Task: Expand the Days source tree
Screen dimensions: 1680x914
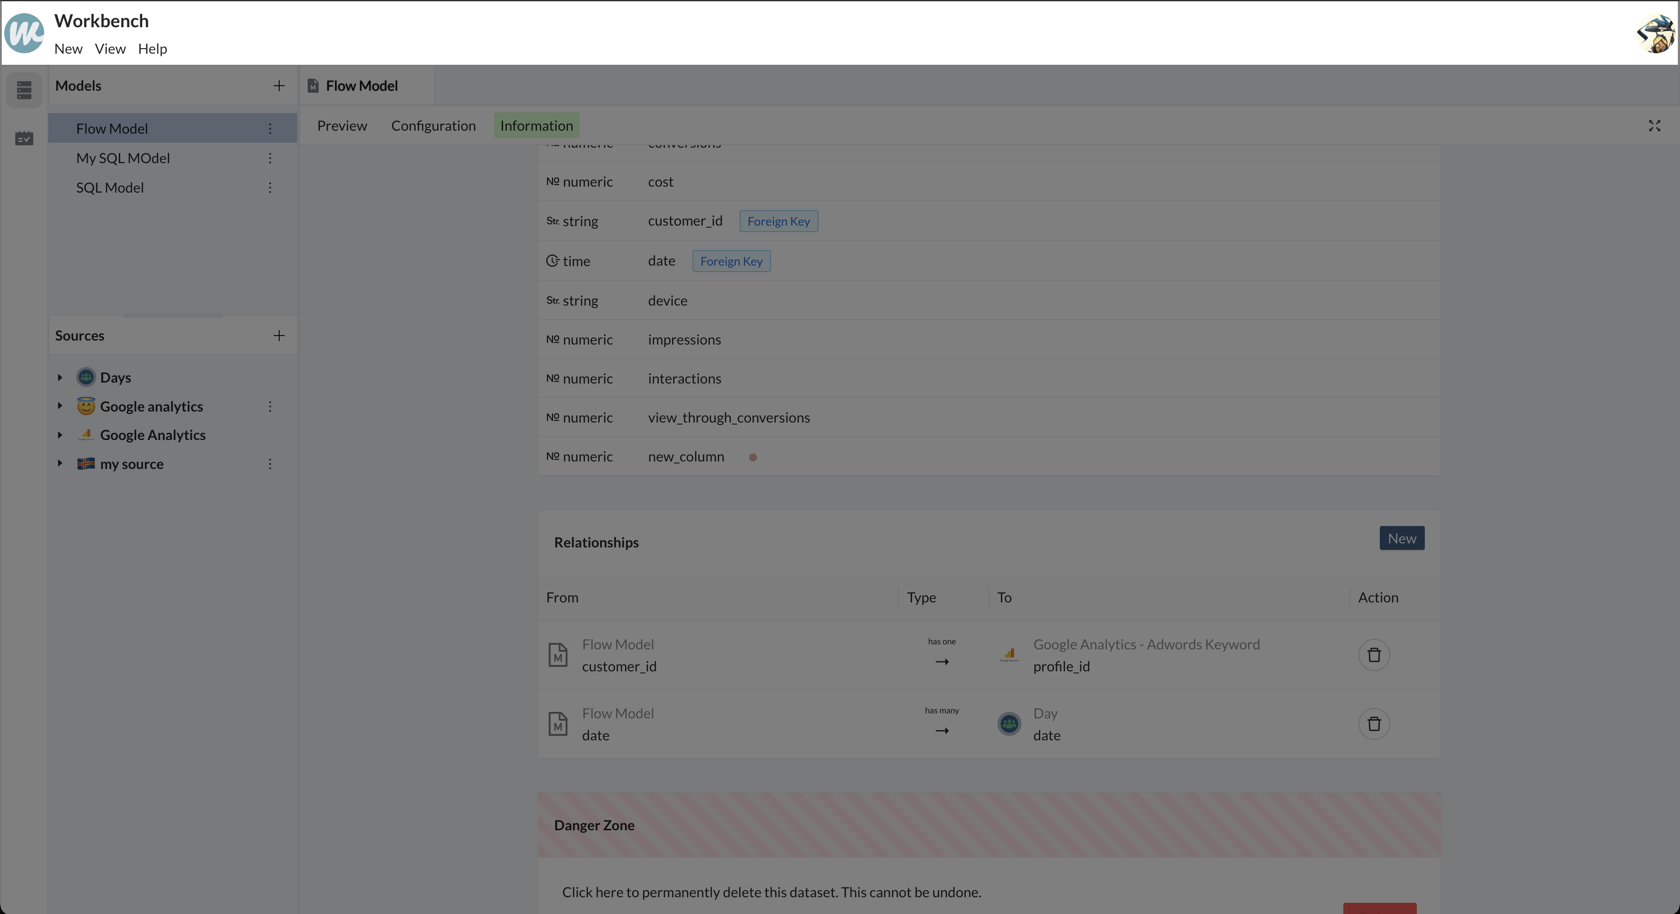Action: 60,378
